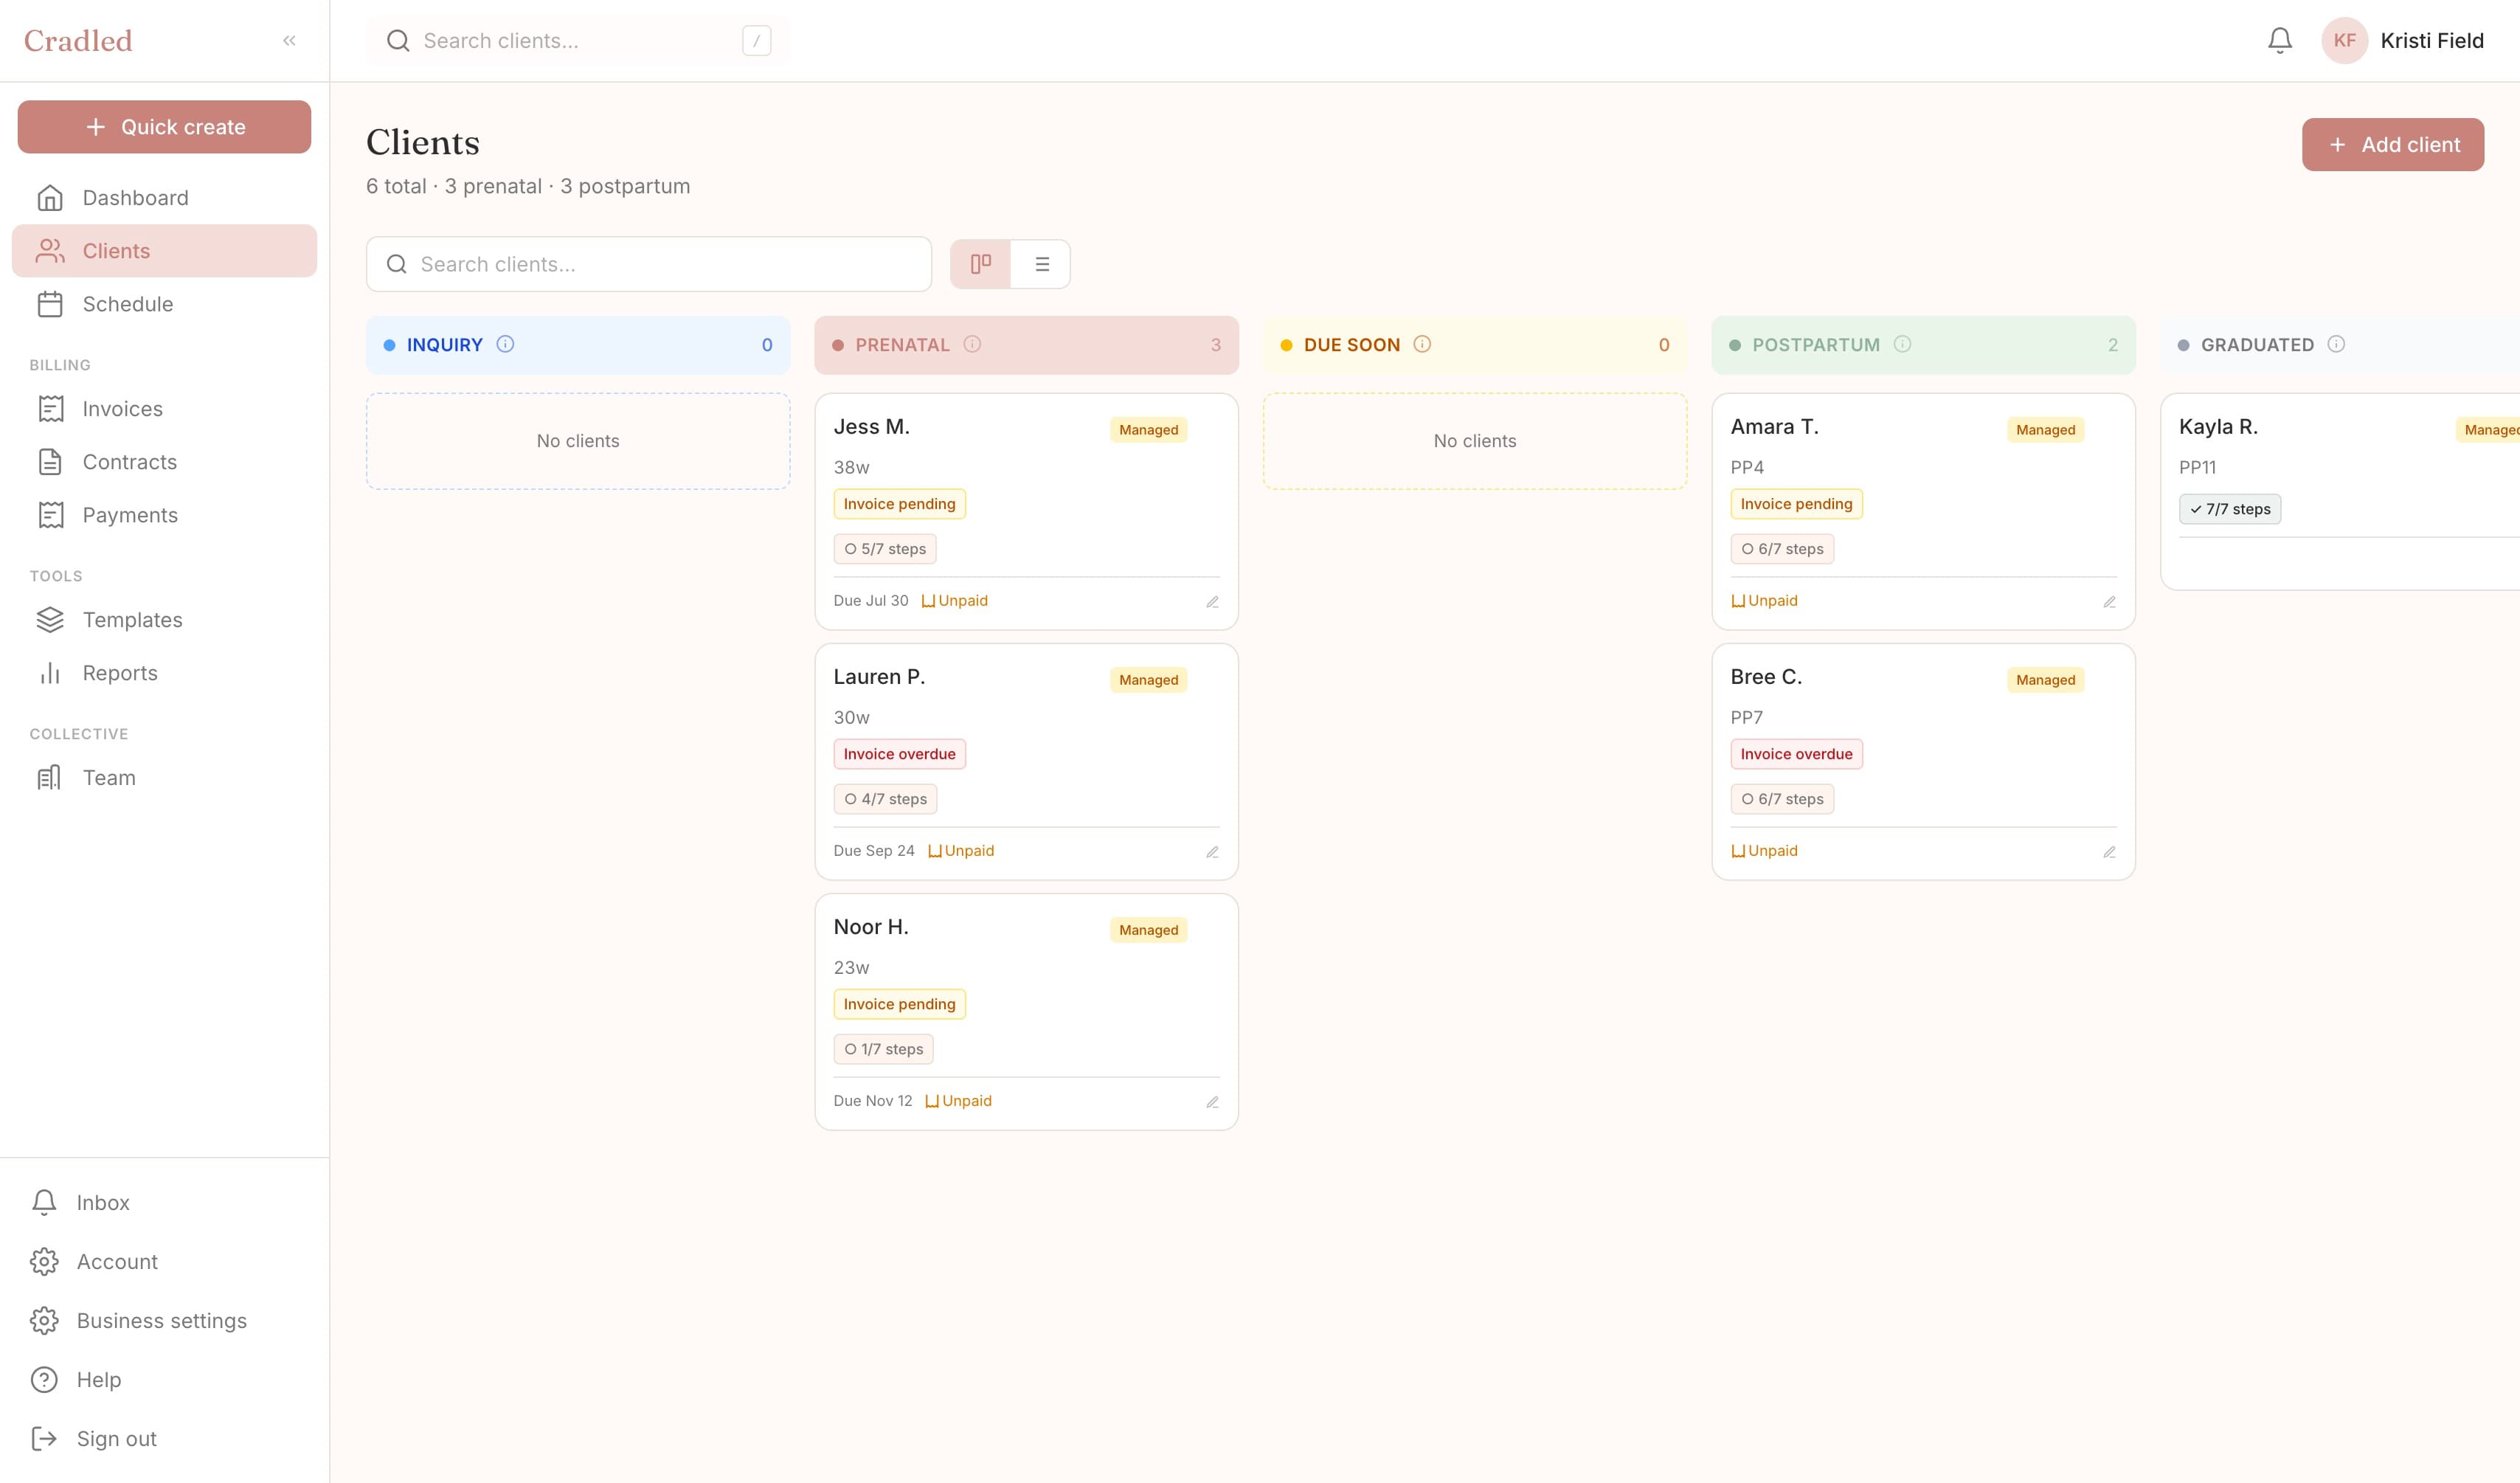Image resolution: width=2520 pixels, height=1483 pixels.
Task: Click the Add client button
Action: click(2392, 145)
